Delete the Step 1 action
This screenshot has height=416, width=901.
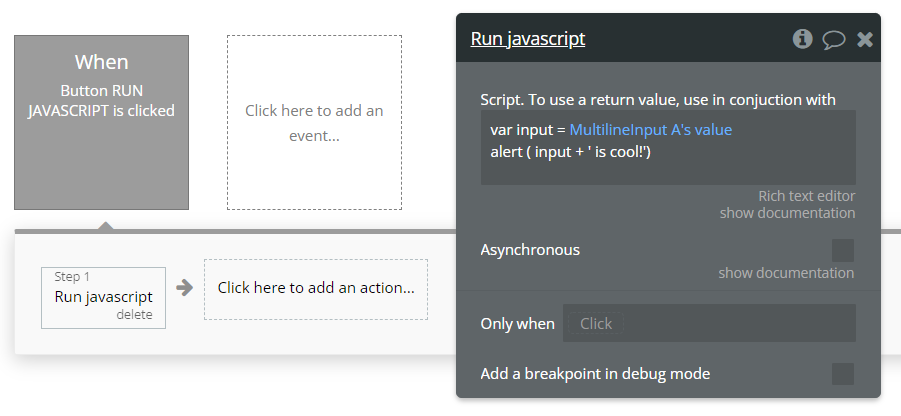pos(134,314)
